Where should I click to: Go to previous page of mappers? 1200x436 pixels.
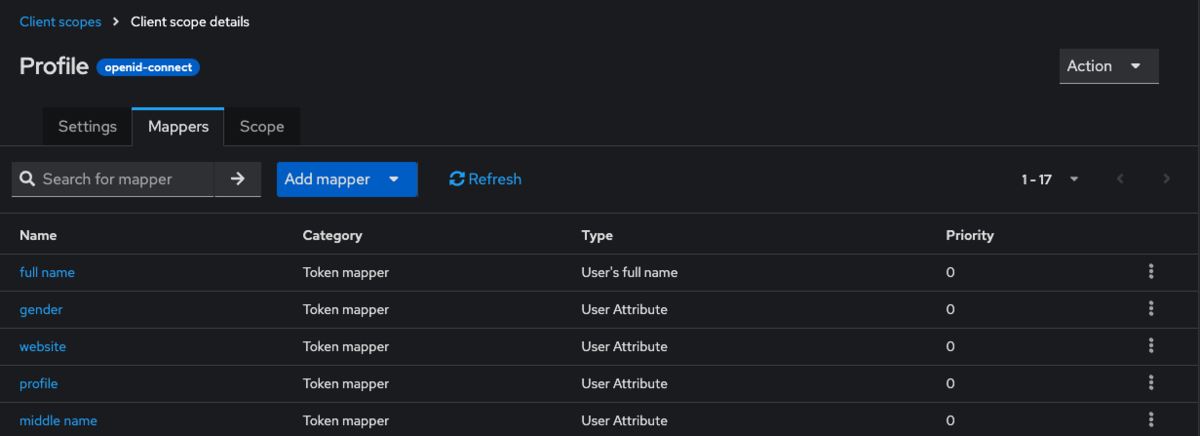pos(1121,179)
